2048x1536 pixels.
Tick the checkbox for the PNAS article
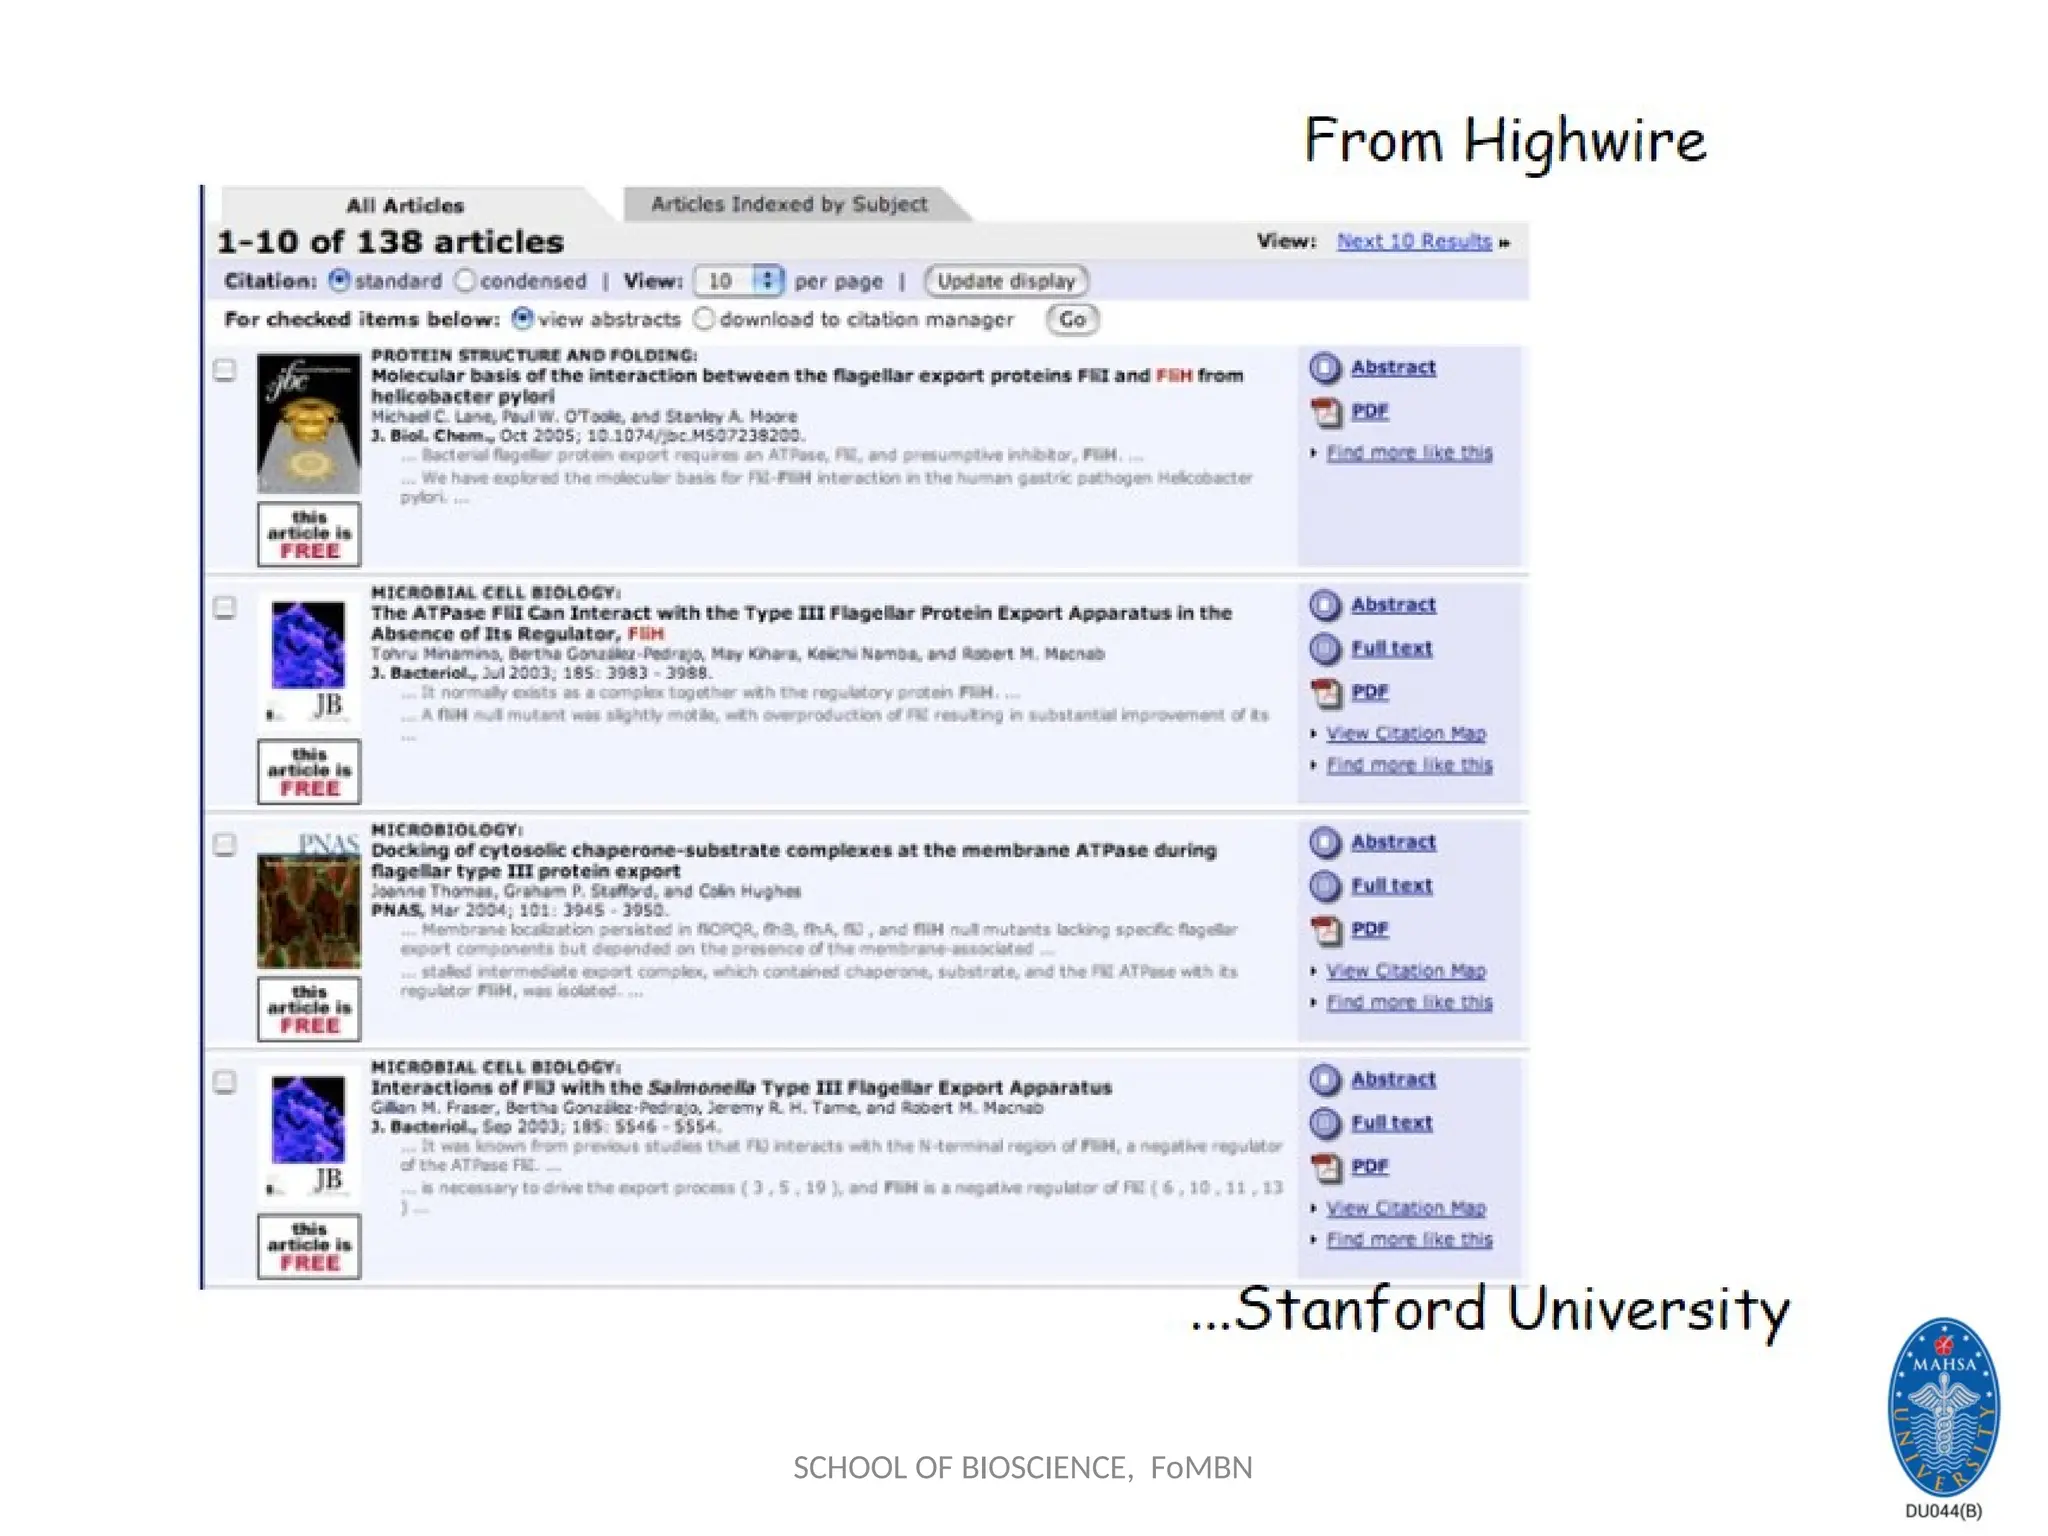225,845
